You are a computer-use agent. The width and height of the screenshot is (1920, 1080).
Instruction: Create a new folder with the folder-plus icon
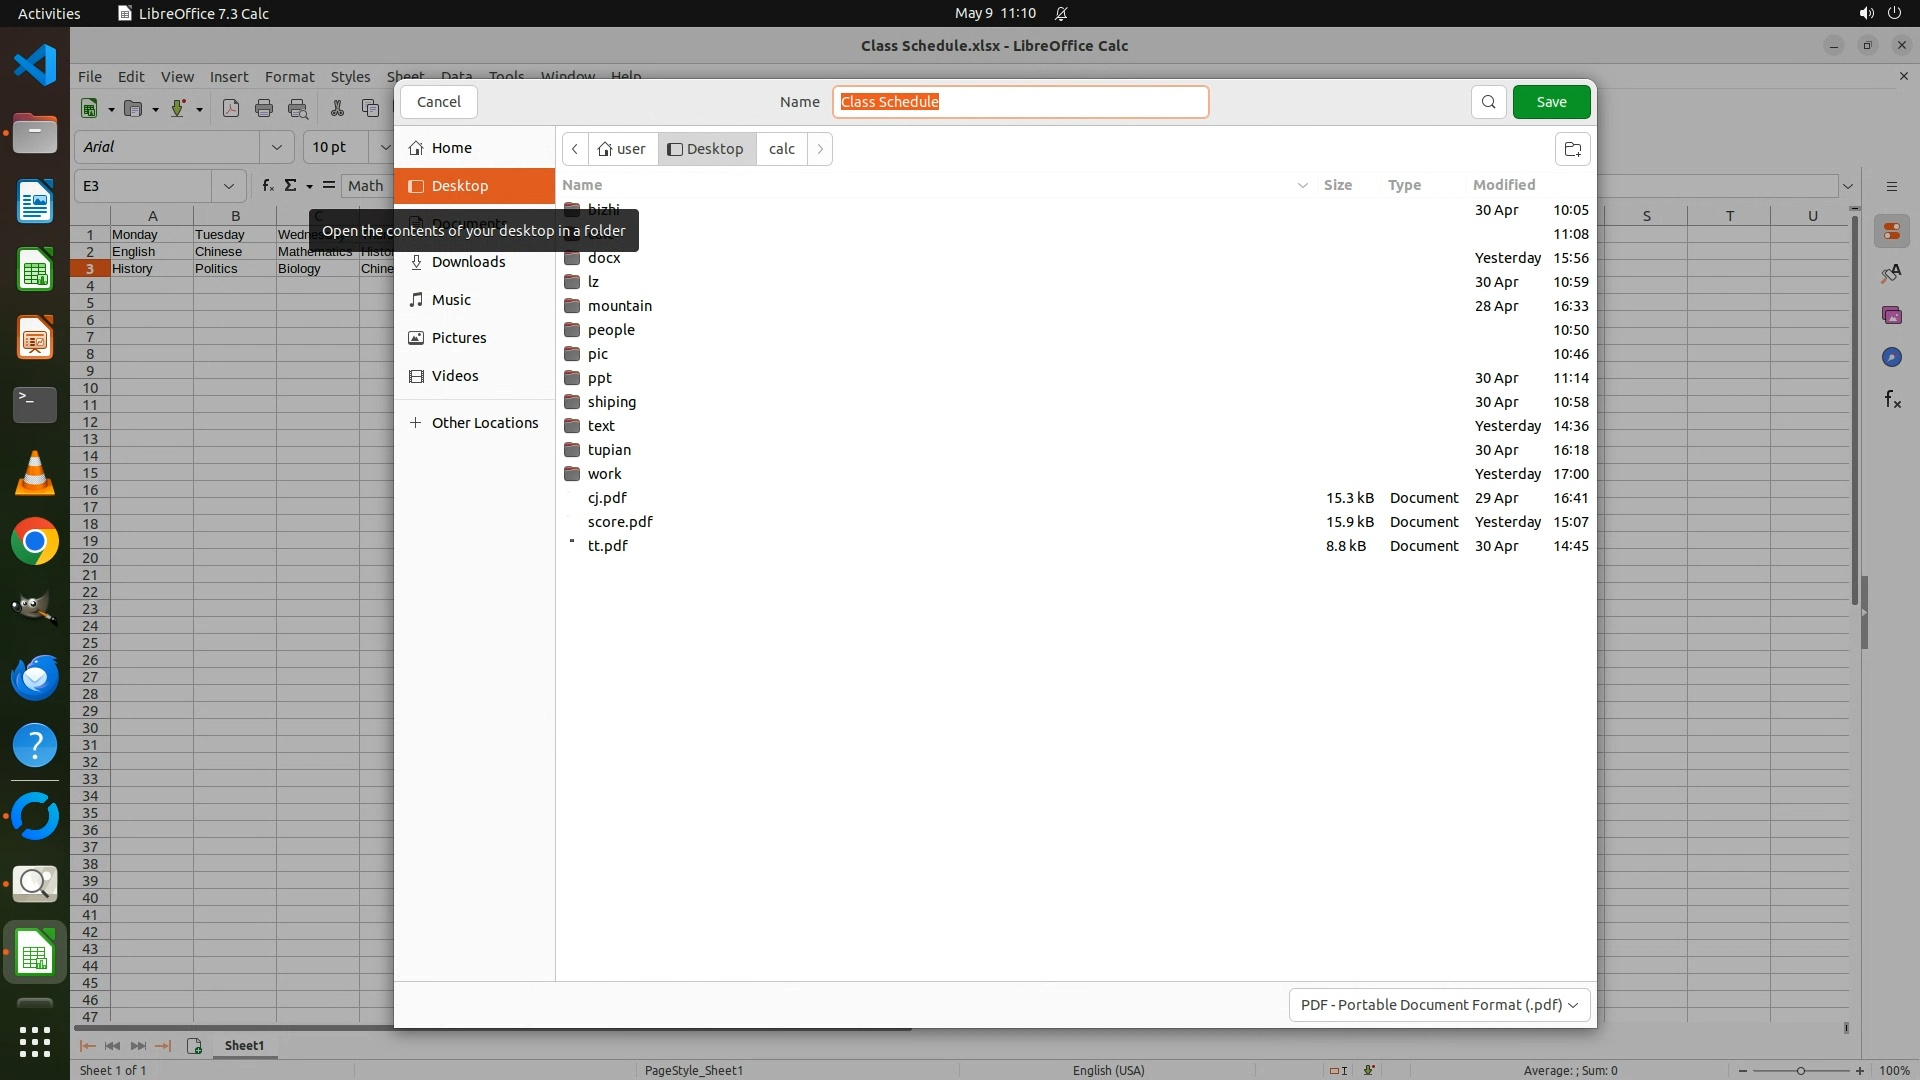point(1572,150)
